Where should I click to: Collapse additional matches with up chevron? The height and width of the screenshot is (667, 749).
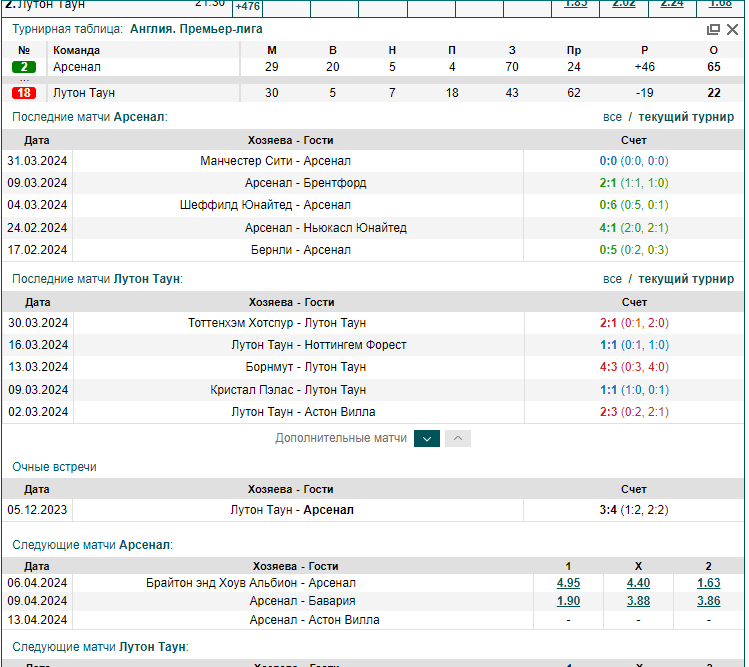[458, 439]
